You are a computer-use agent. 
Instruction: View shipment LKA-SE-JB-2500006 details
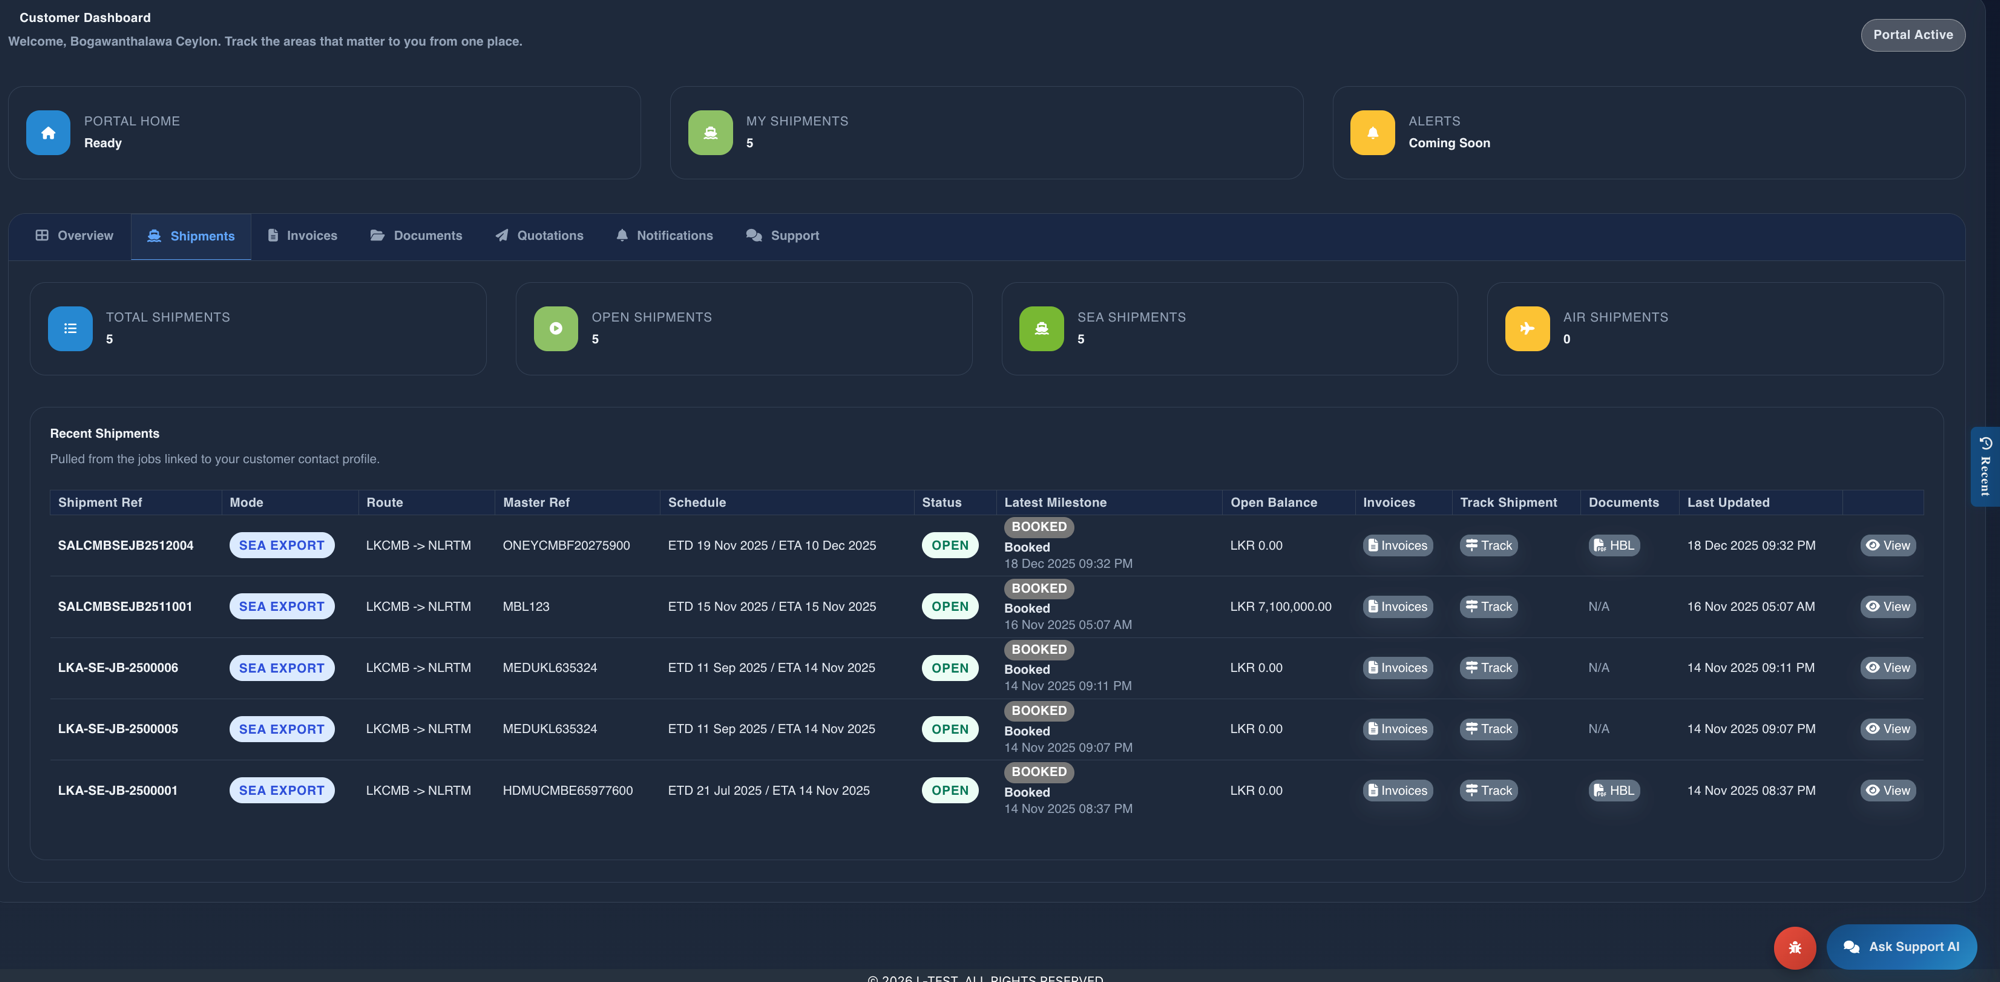(1888, 668)
